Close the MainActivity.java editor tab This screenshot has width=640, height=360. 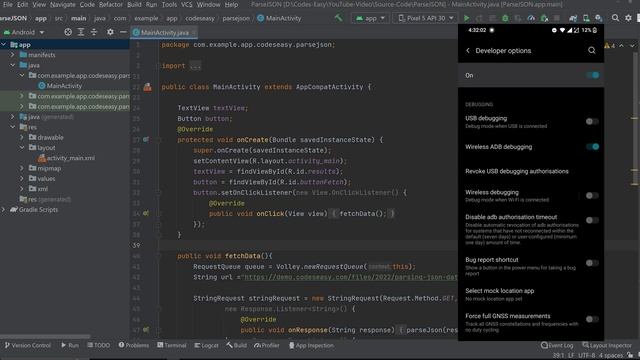tap(193, 32)
